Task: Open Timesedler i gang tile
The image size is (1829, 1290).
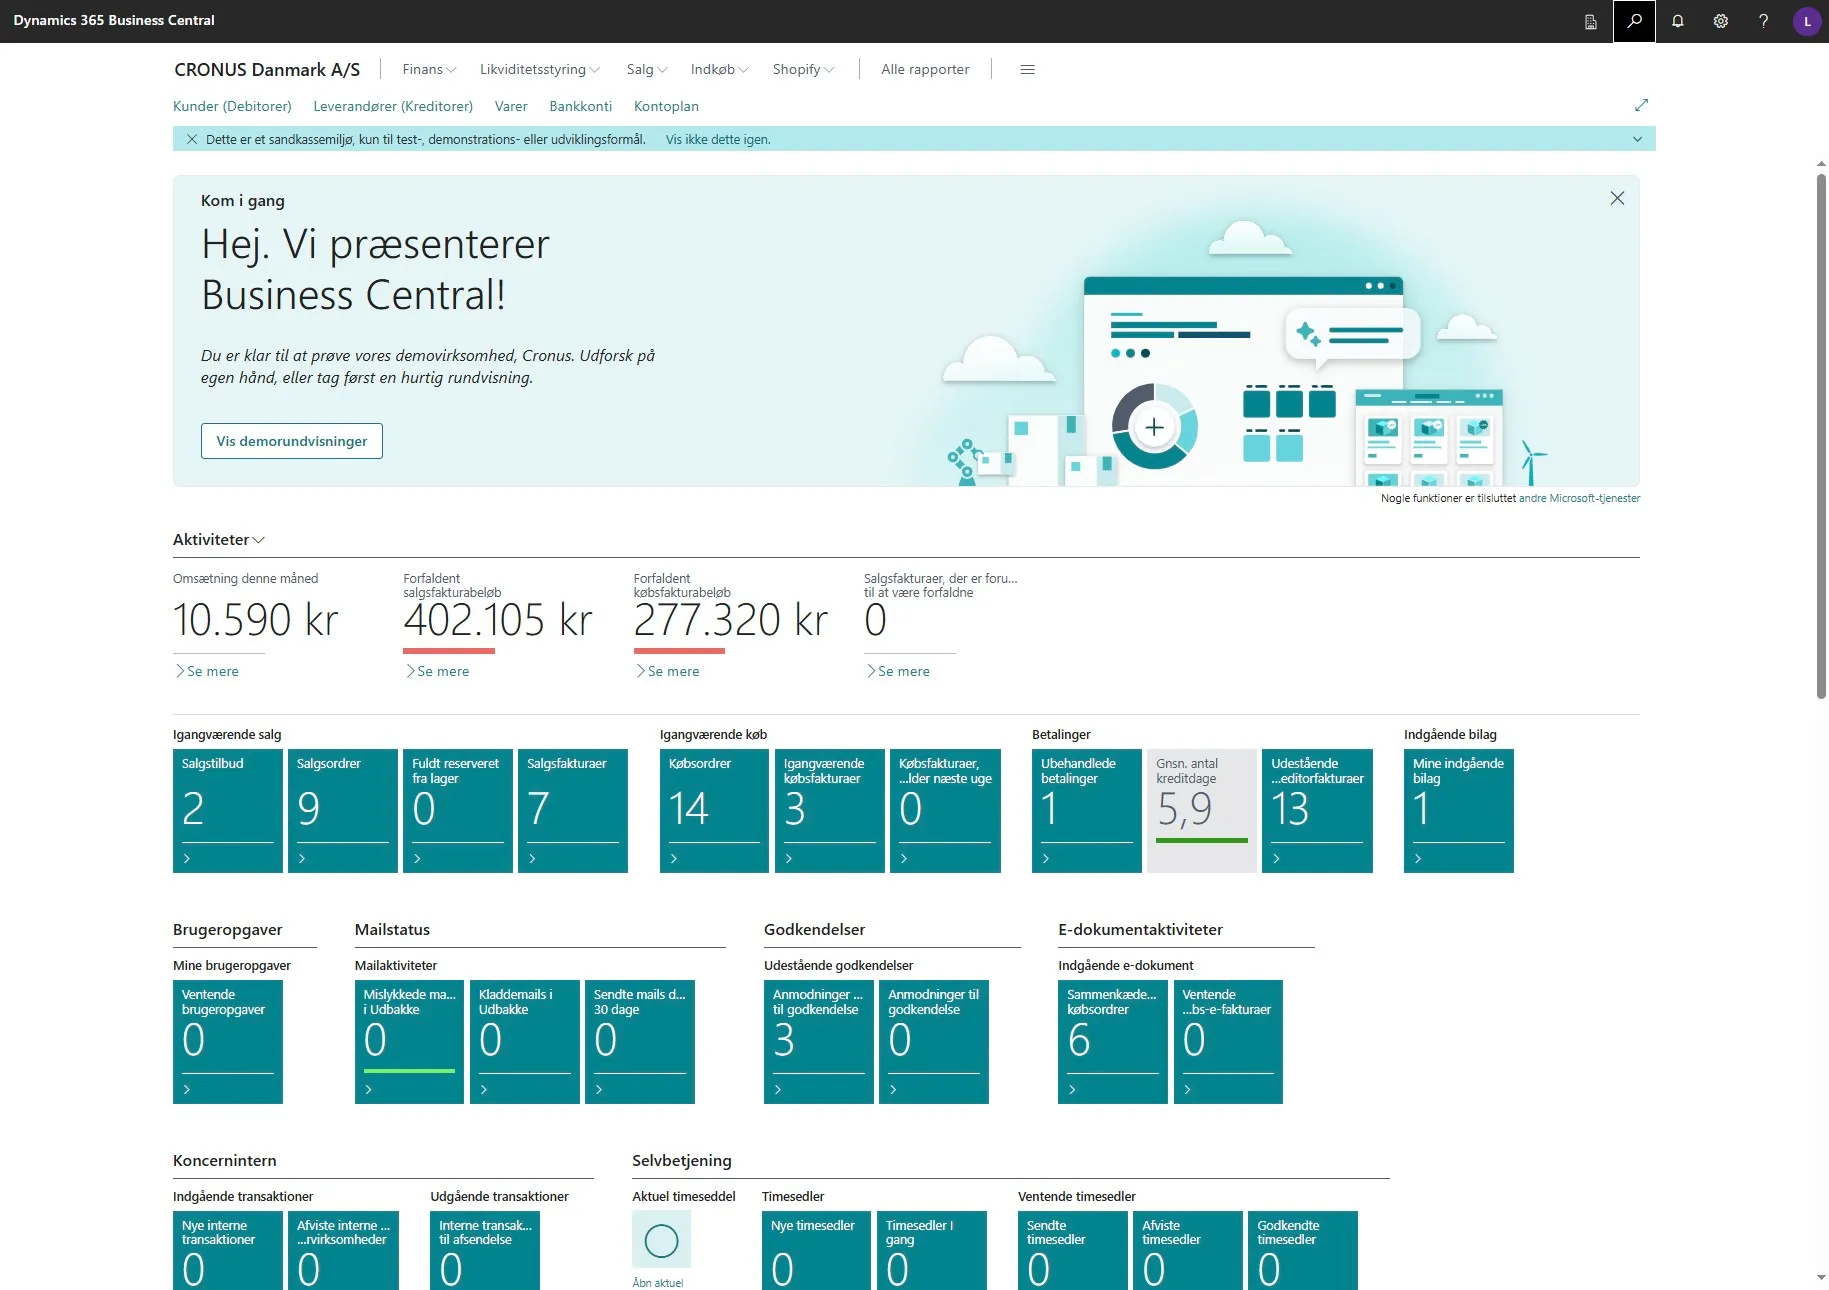Action: [932, 1250]
